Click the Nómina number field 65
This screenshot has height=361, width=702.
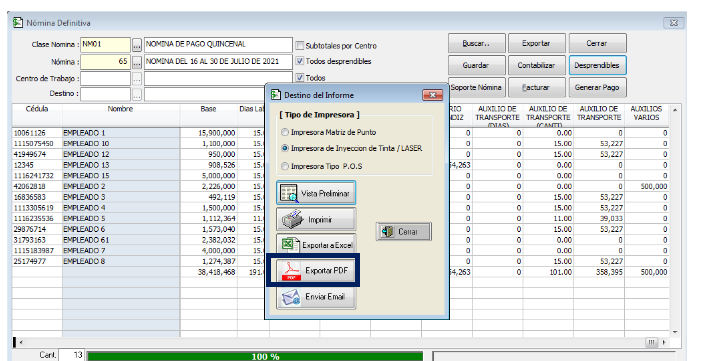click(105, 62)
